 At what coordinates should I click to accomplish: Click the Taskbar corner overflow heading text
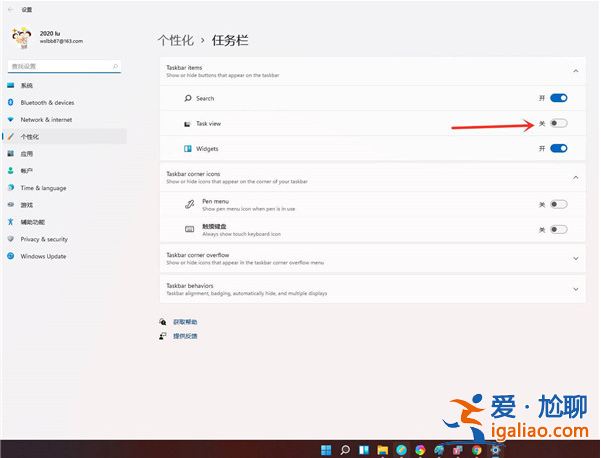[x=198, y=255]
